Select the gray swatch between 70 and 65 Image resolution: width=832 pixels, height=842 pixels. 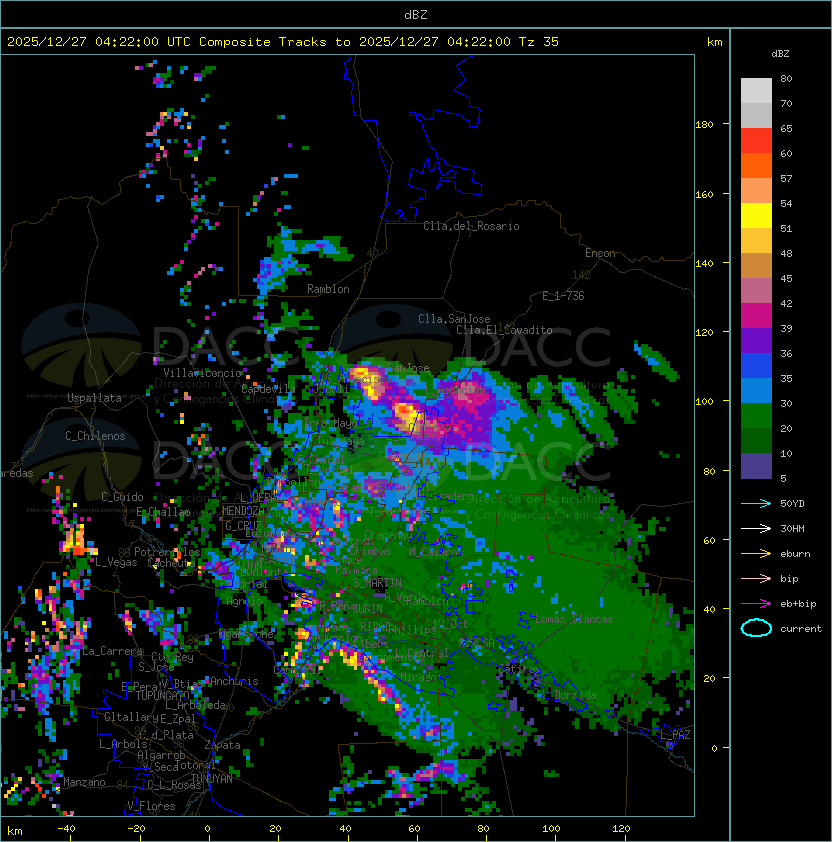pyautogui.click(x=756, y=115)
